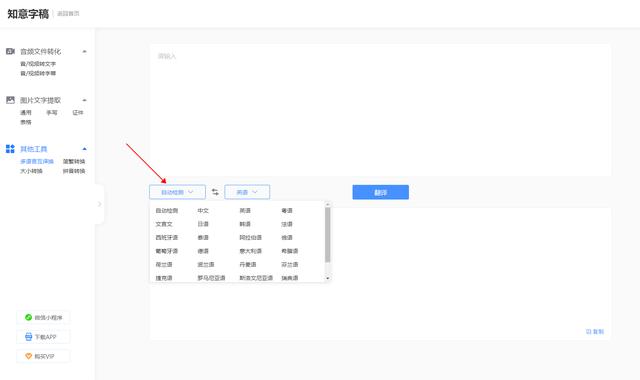The image size is (640, 380).
Task: Open 简繁转换 under 其他工具
Action: [x=74, y=161]
